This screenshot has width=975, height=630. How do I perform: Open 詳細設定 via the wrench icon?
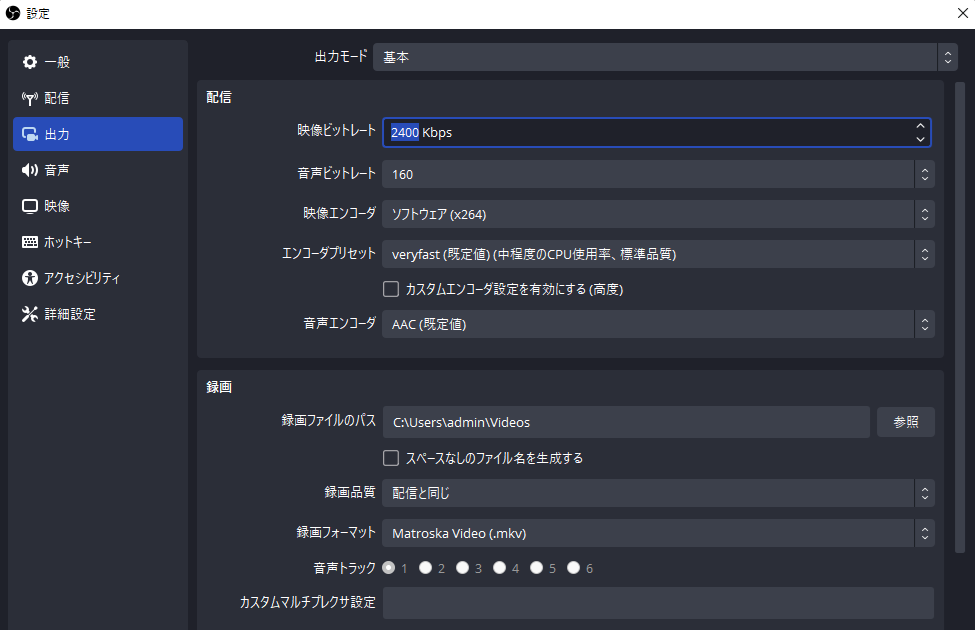pyautogui.click(x=30, y=313)
